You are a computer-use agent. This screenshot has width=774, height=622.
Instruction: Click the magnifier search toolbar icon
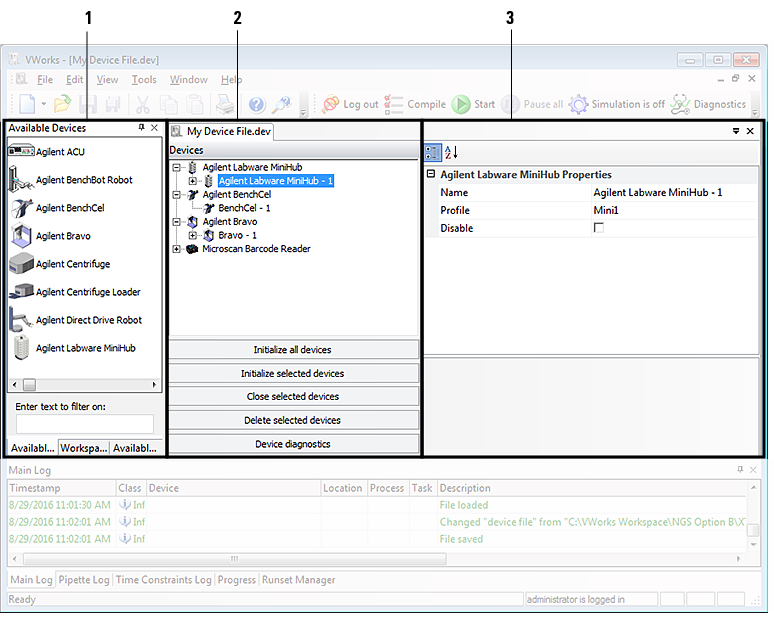[x=282, y=104]
